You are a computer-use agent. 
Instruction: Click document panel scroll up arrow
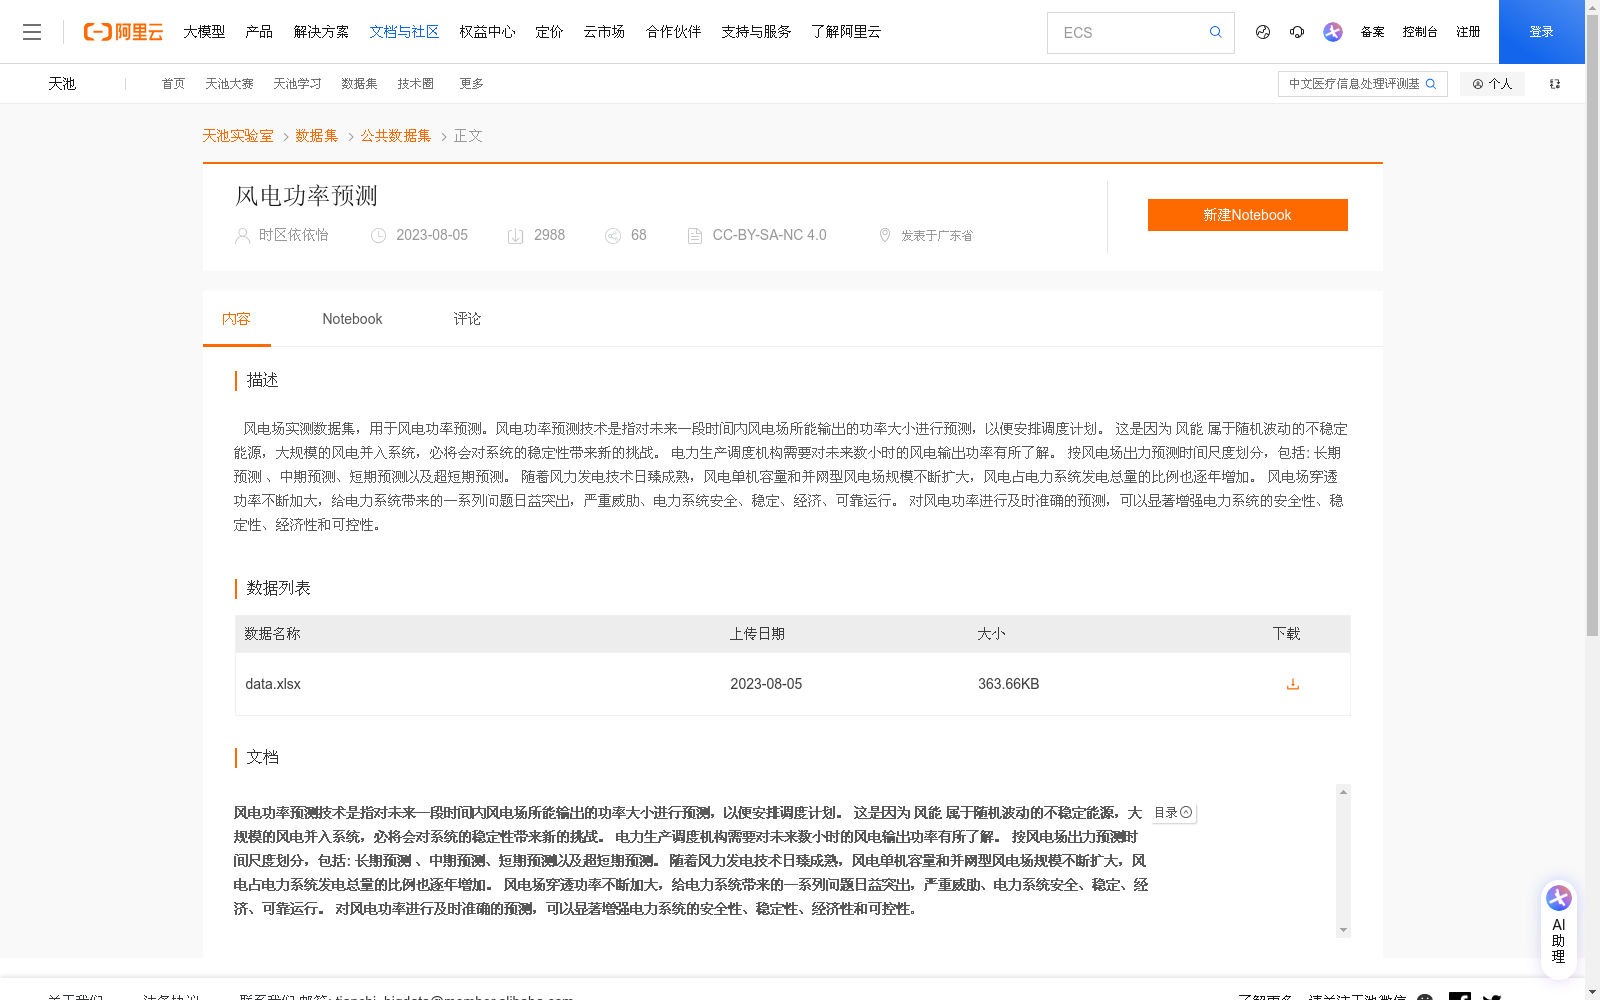coord(1343,792)
